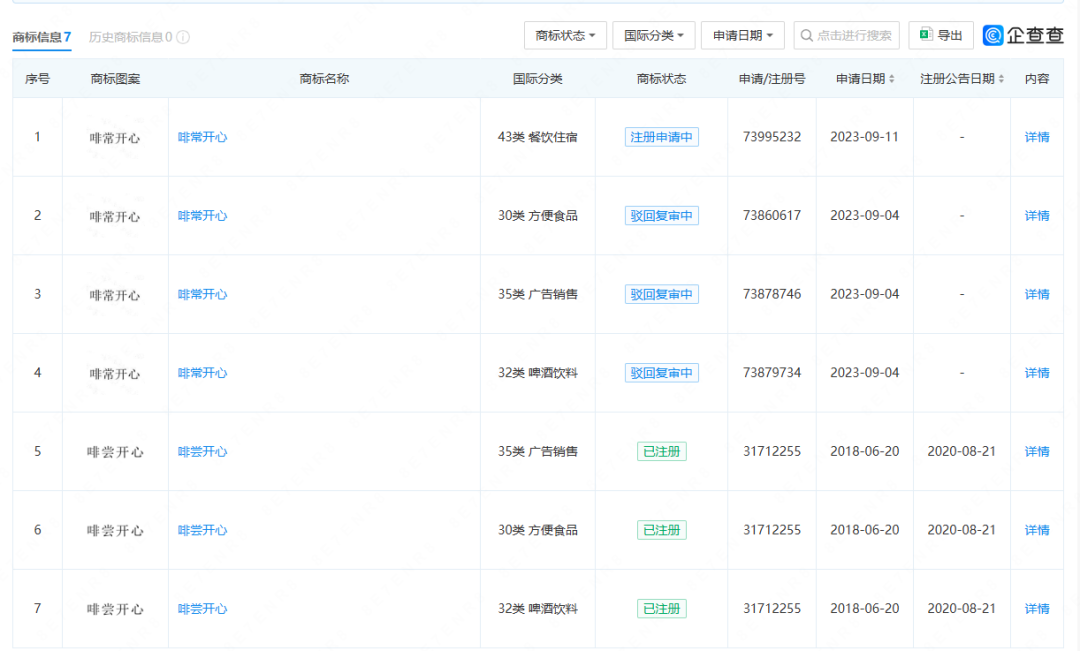The width and height of the screenshot is (1080, 651).
Task: Click the 企查查 logo
Action: (1023, 35)
